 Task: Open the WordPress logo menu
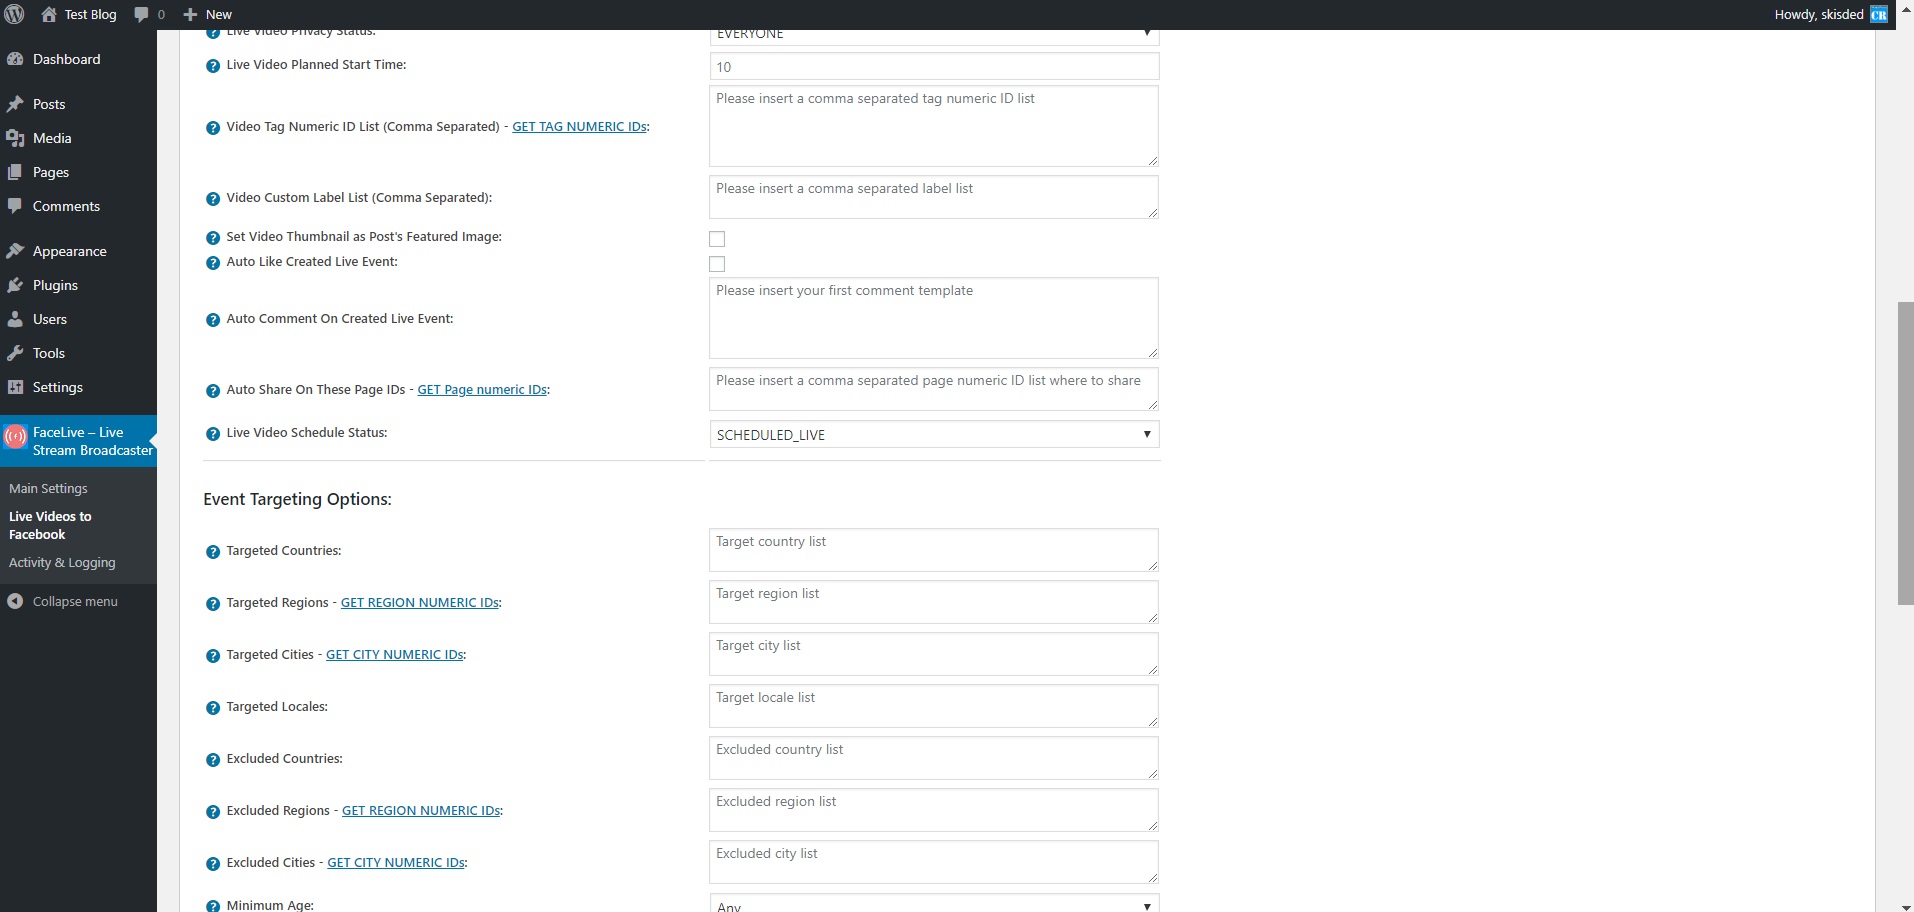point(14,14)
